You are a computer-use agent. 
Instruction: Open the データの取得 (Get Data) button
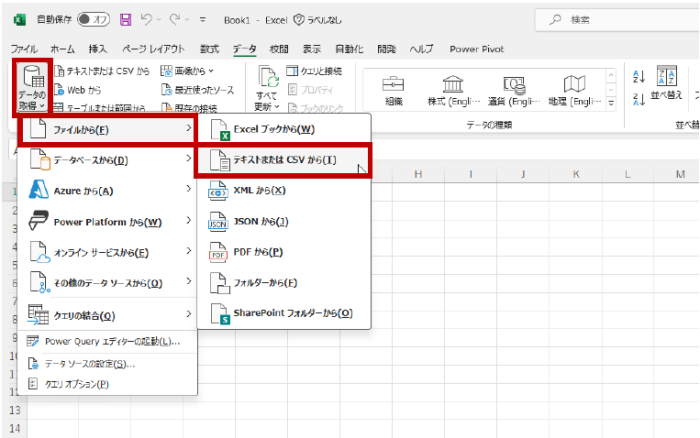pyautogui.click(x=32, y=87)
